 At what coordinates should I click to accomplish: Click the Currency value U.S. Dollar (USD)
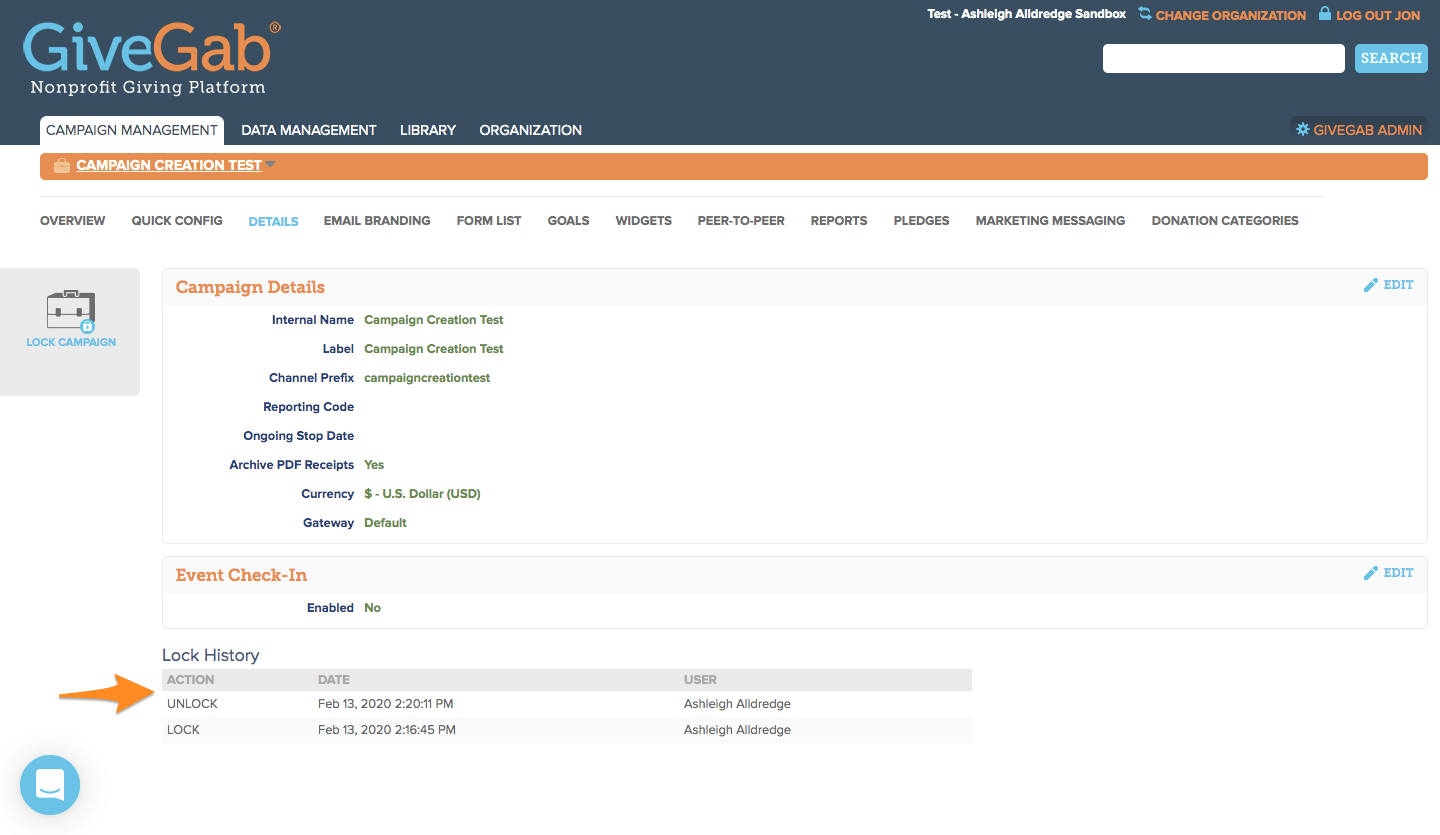click(x=422, y=494)
